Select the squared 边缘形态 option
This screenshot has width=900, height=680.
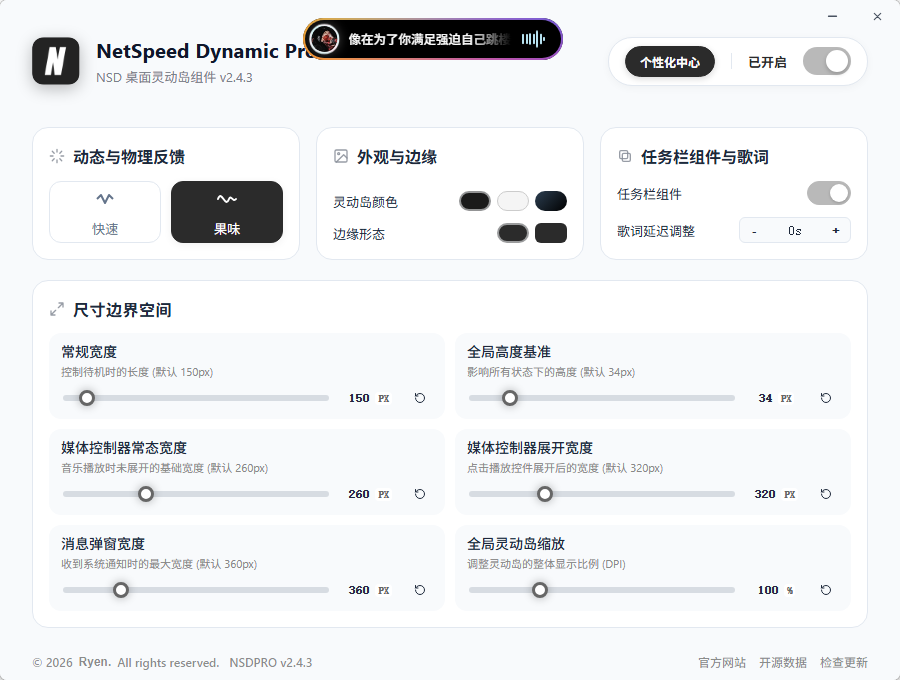pos(551,233)
